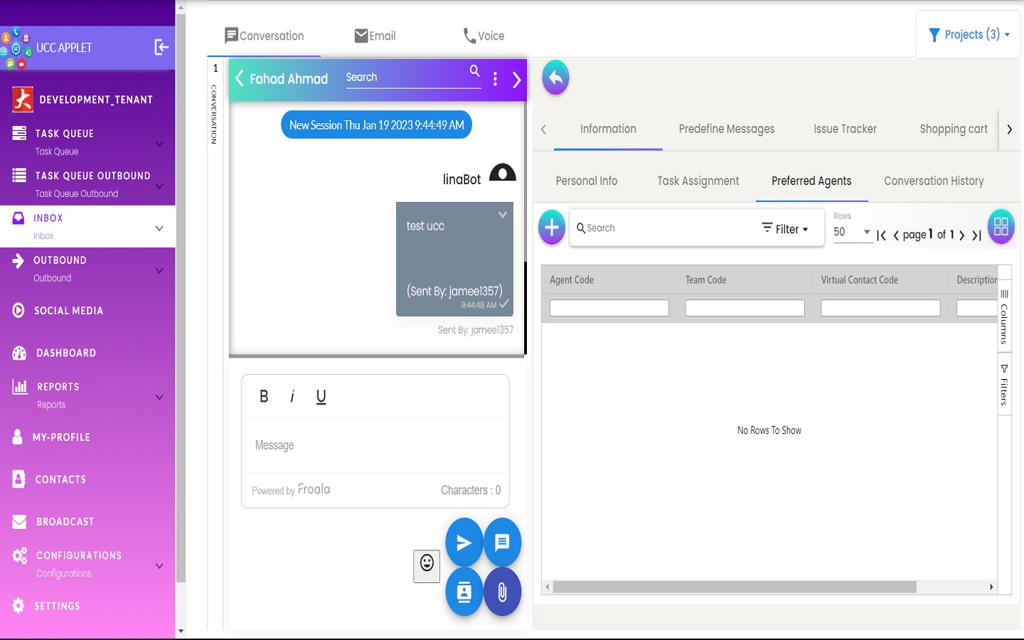Screen dimensions: 1024x640
Task: Open the three-dot chat options menu
Action: tap(495, 79)
